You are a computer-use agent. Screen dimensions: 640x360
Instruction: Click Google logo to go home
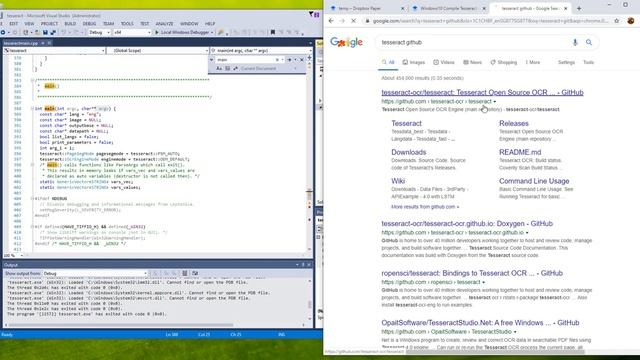click(x=346, y=42)
